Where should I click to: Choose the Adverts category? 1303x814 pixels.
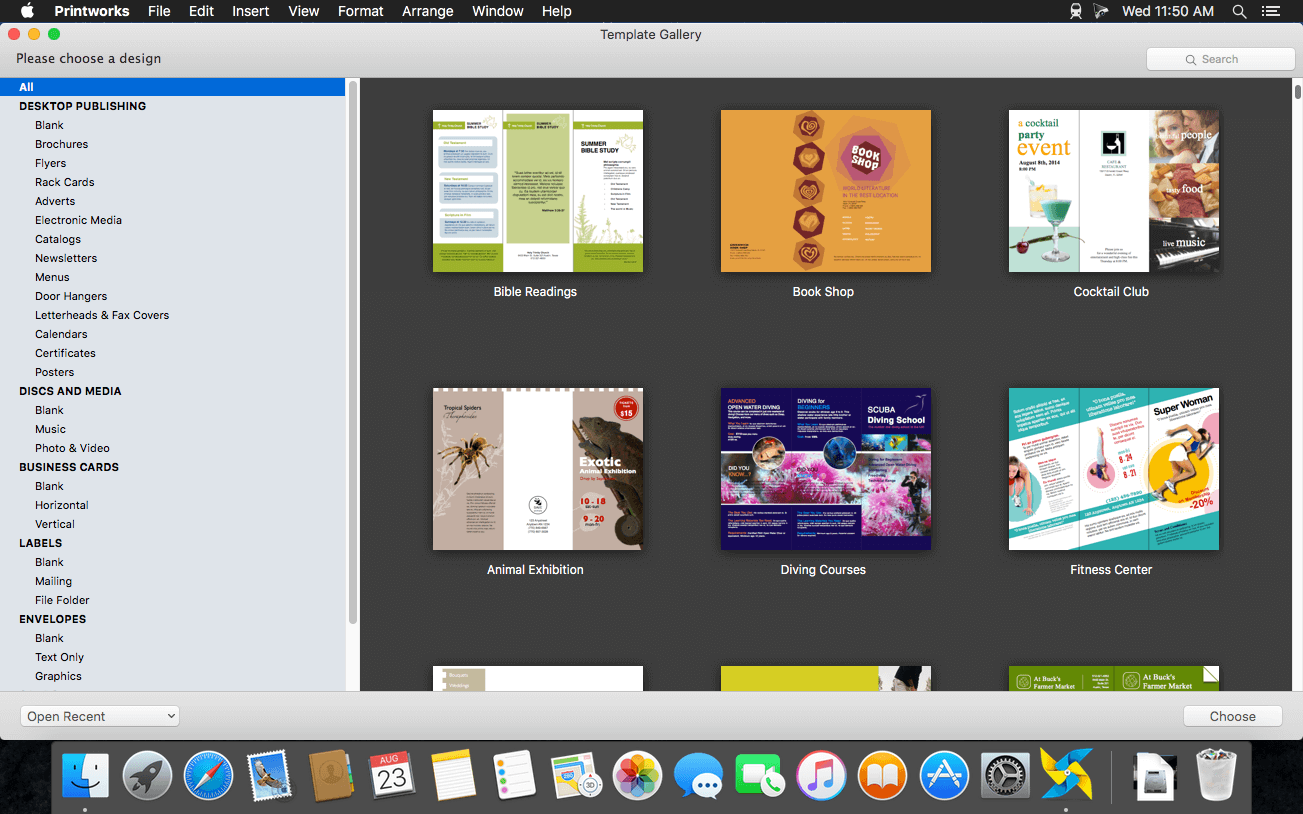tap(55, 201)
